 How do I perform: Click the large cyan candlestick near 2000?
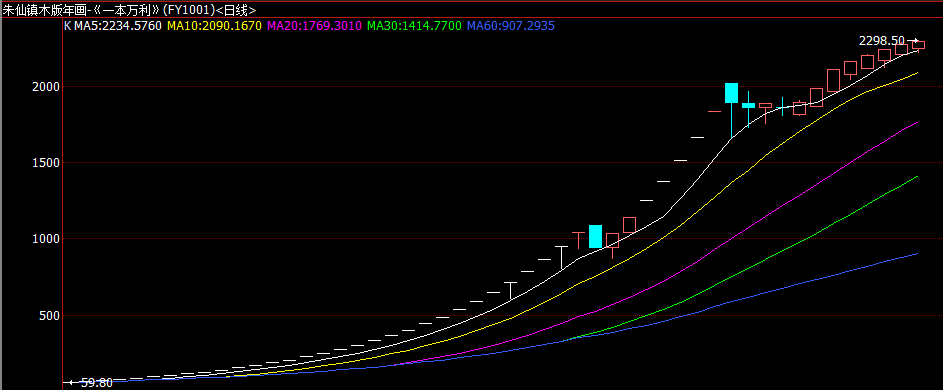click(x=731, y=93)
